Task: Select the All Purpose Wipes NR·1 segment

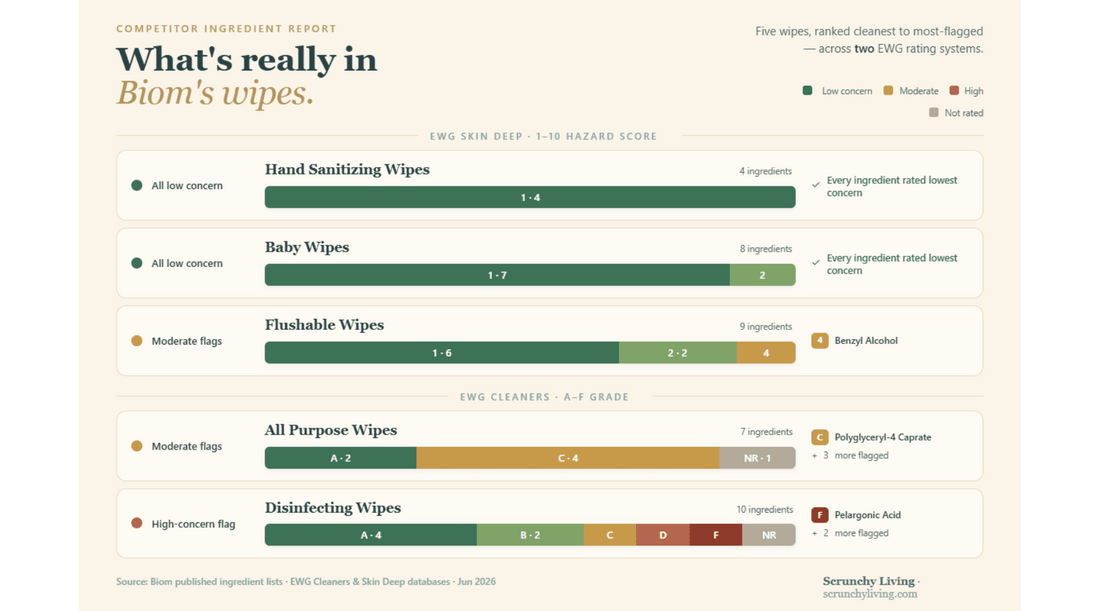Action: (758, 458)
